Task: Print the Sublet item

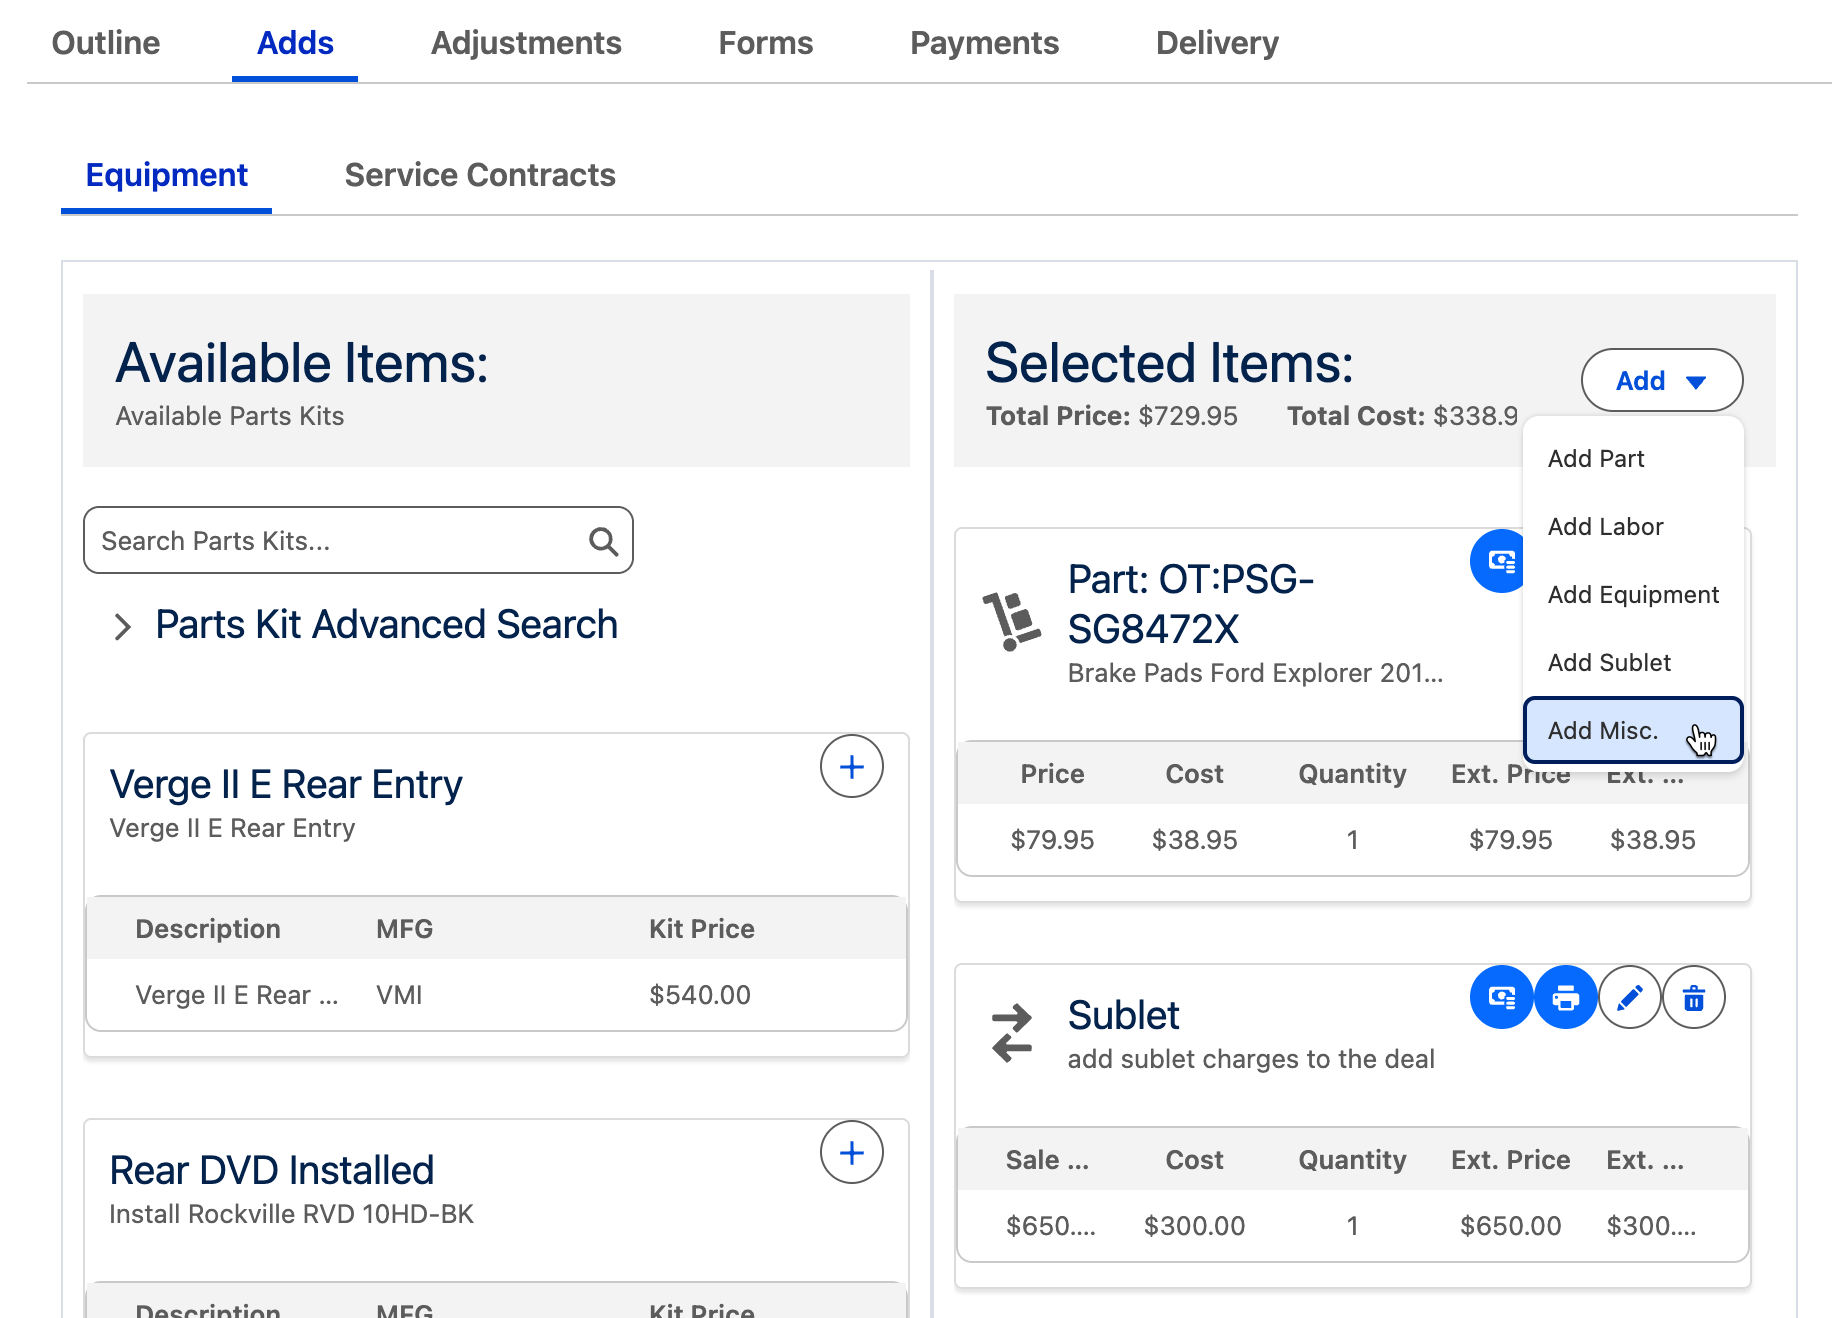Action: click(1565, 997)
